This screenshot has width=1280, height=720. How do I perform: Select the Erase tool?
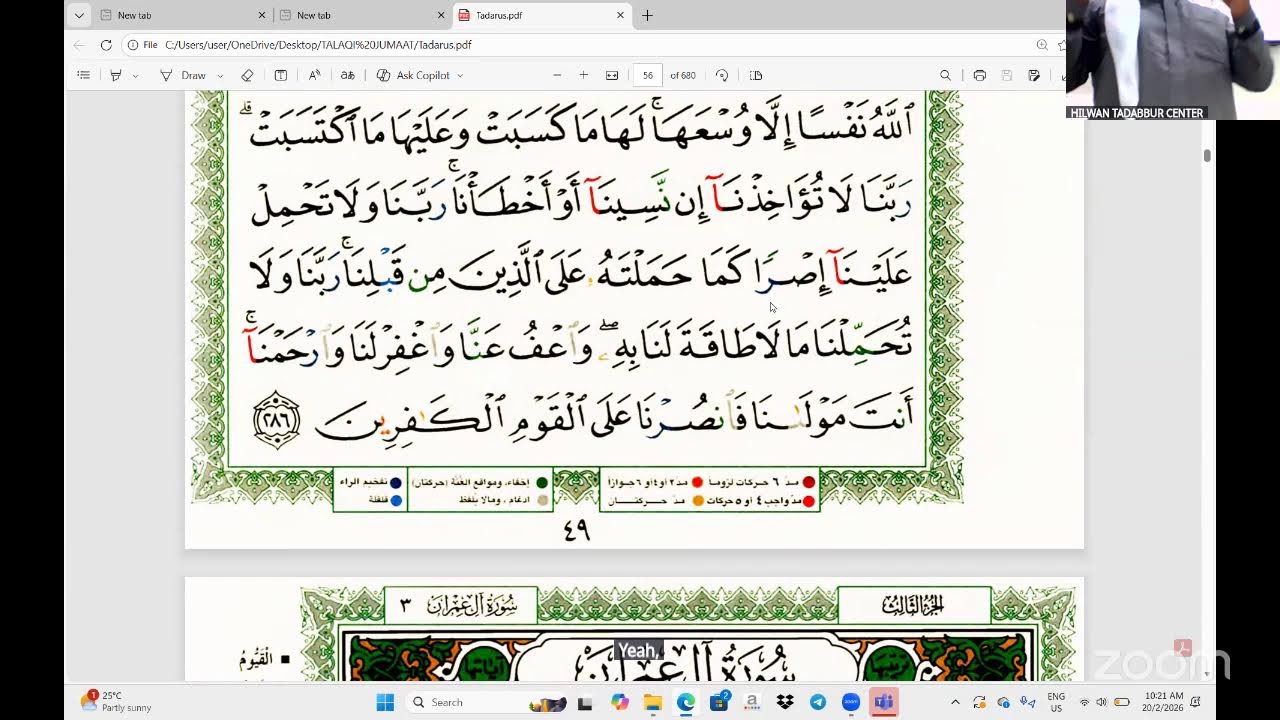[x=247, y=75]
